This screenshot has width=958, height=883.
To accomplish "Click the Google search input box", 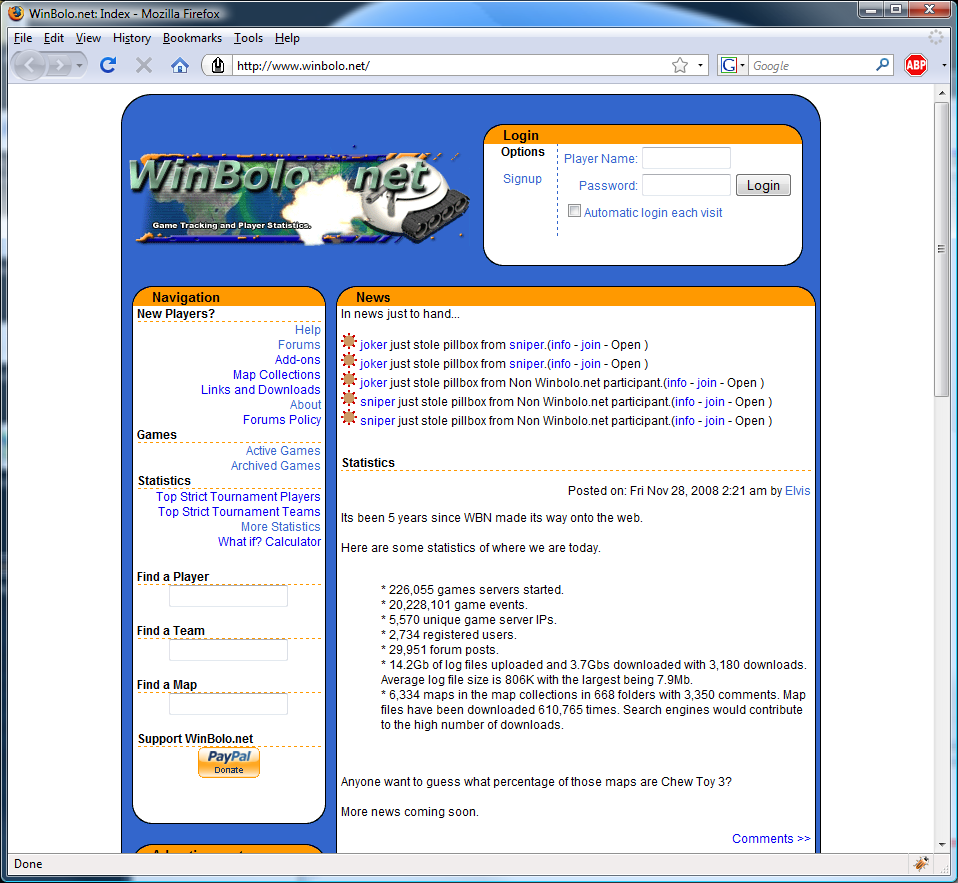I will (x=811, y=65).
